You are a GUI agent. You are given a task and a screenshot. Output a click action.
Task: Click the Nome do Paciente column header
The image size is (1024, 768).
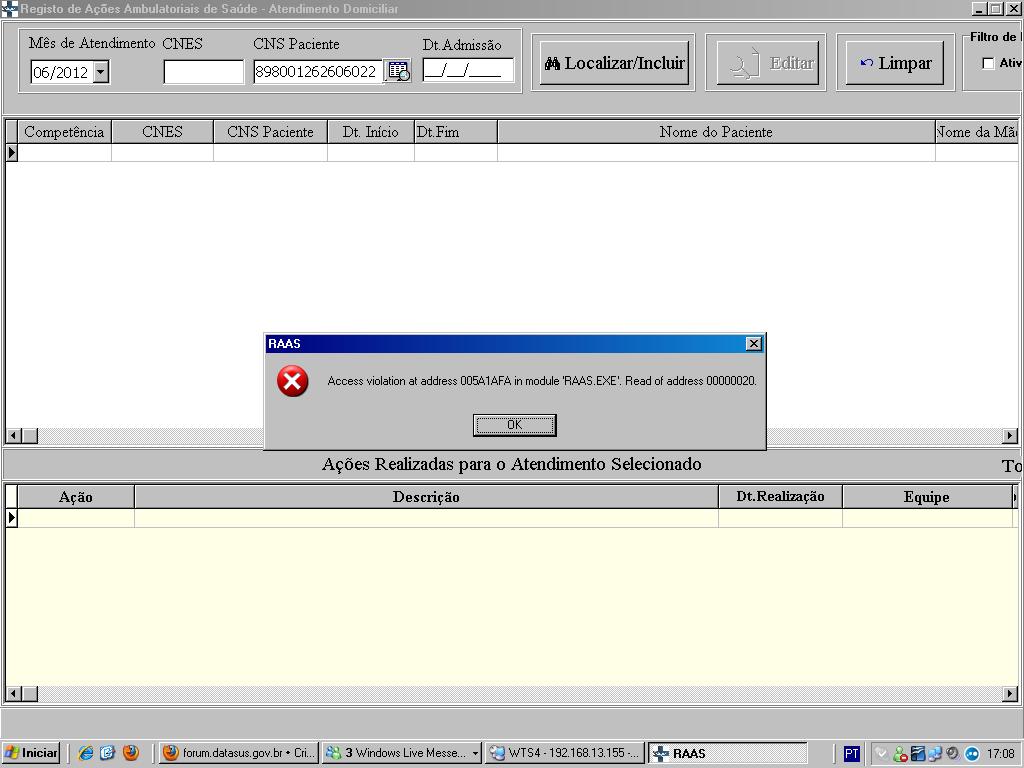tap(715, 132)
